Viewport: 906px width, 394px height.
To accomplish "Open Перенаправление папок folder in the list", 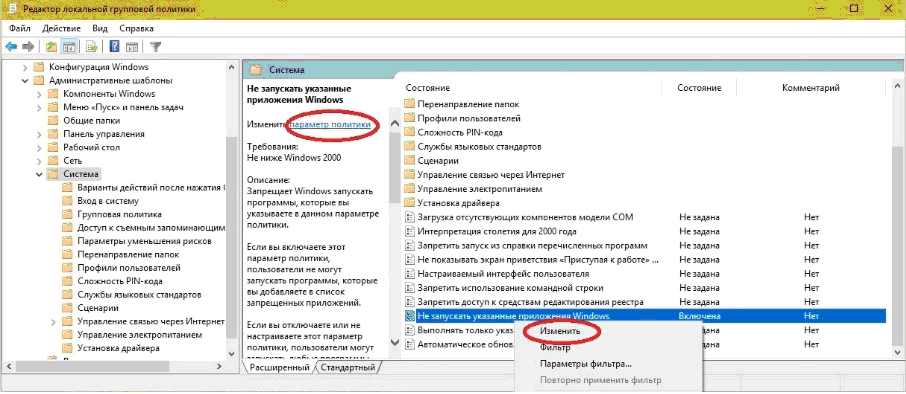I will 468,104.
